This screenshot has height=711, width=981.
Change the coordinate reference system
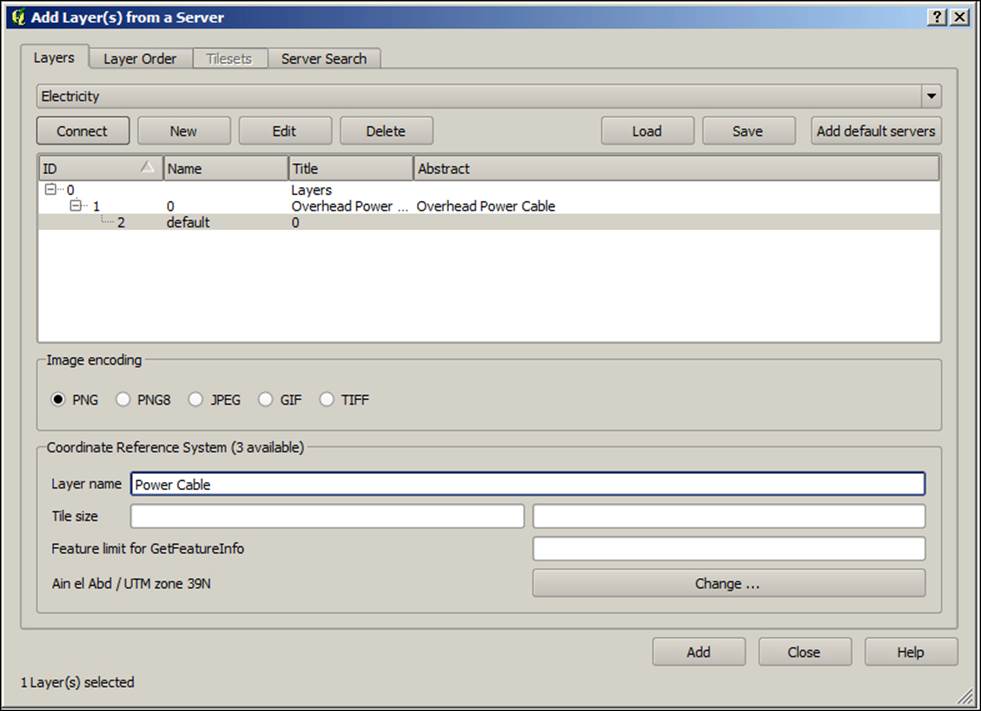pos(728,583)
